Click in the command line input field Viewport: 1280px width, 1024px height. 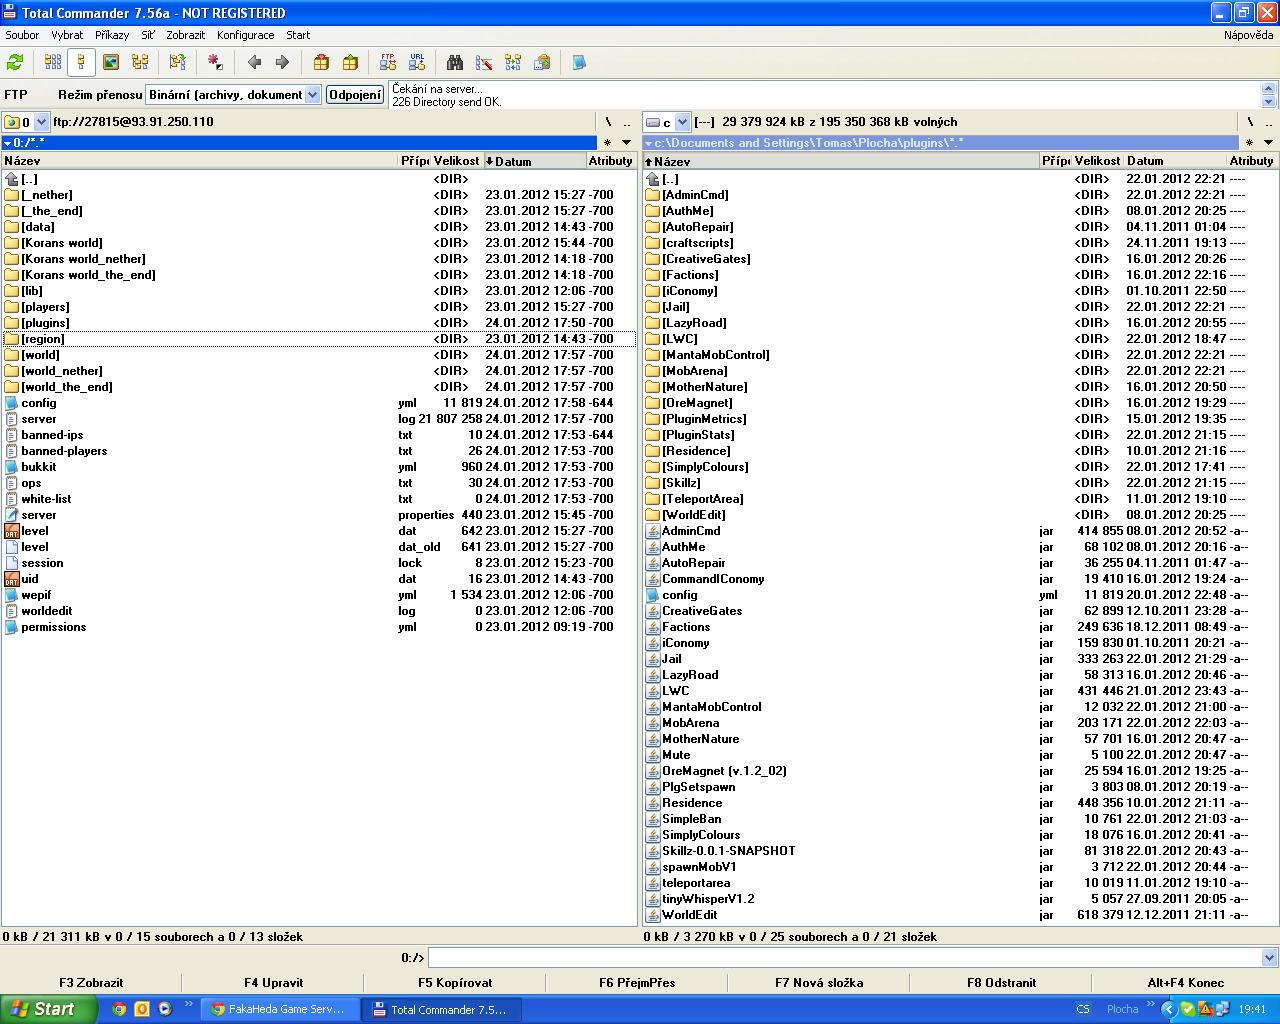(x=845, y=957)
